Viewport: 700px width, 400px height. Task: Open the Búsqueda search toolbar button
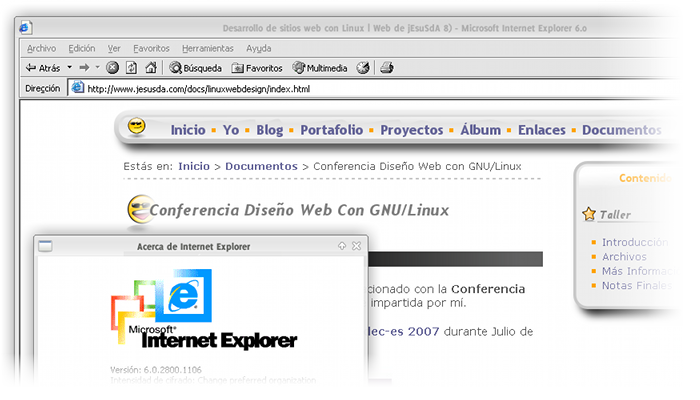pos(196,68)
